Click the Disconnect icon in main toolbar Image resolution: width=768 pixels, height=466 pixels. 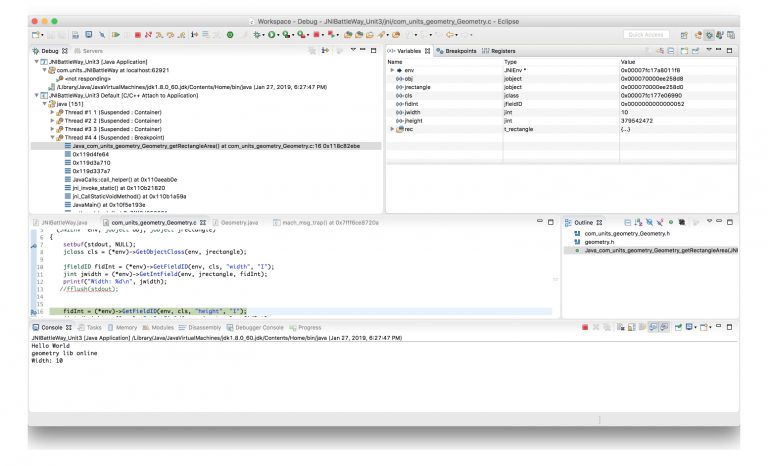click(x=148, y=35)
